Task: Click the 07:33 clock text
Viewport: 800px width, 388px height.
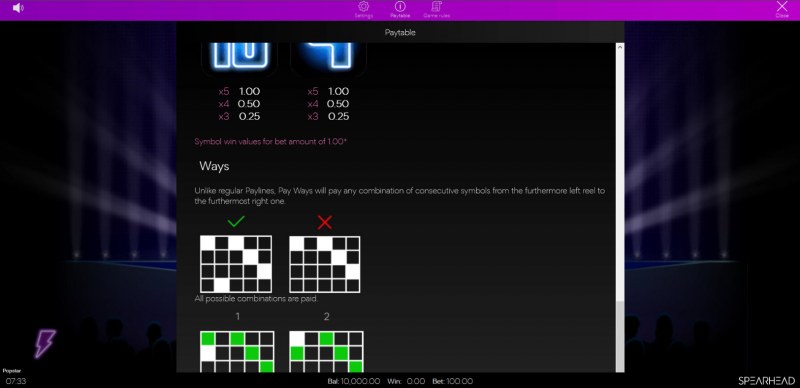Action: coord(16,381)
